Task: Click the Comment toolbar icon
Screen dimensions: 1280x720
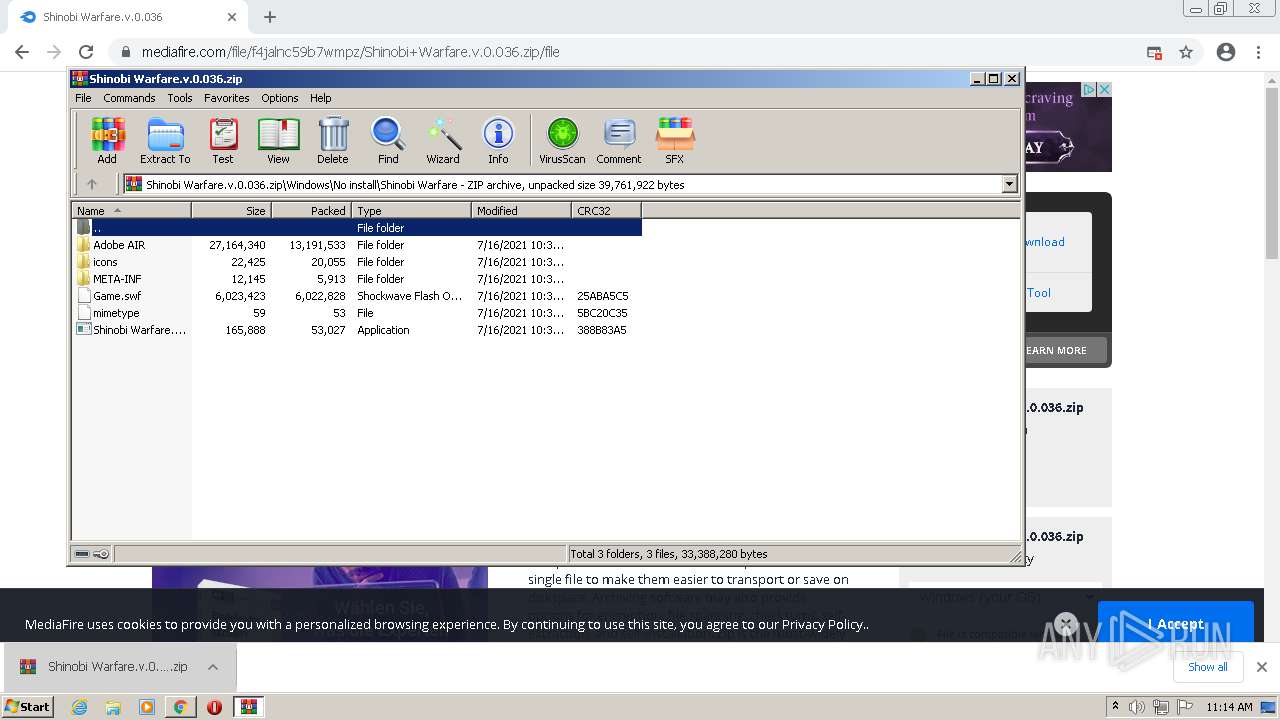Action: [x=619, y=140]
